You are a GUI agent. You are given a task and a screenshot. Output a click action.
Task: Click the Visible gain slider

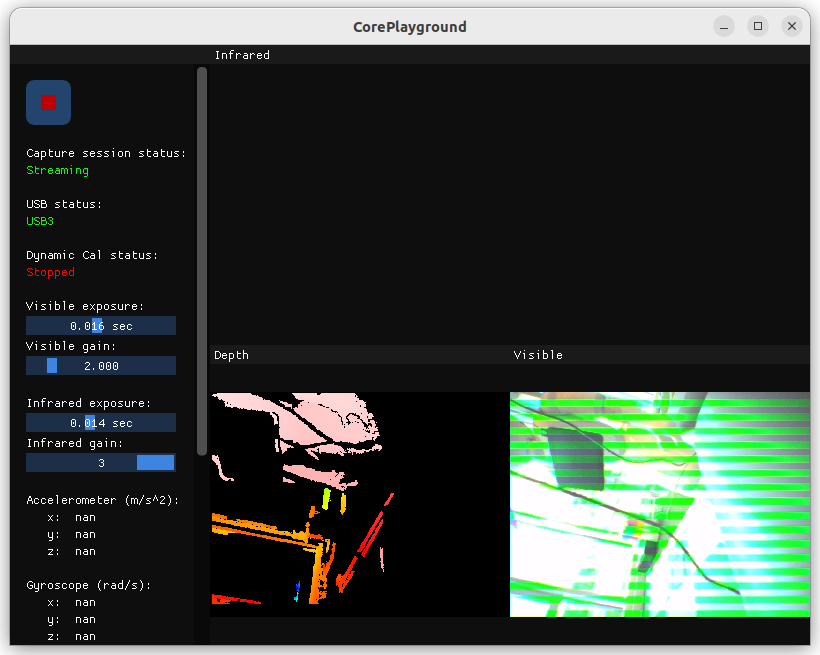point(101,366)
